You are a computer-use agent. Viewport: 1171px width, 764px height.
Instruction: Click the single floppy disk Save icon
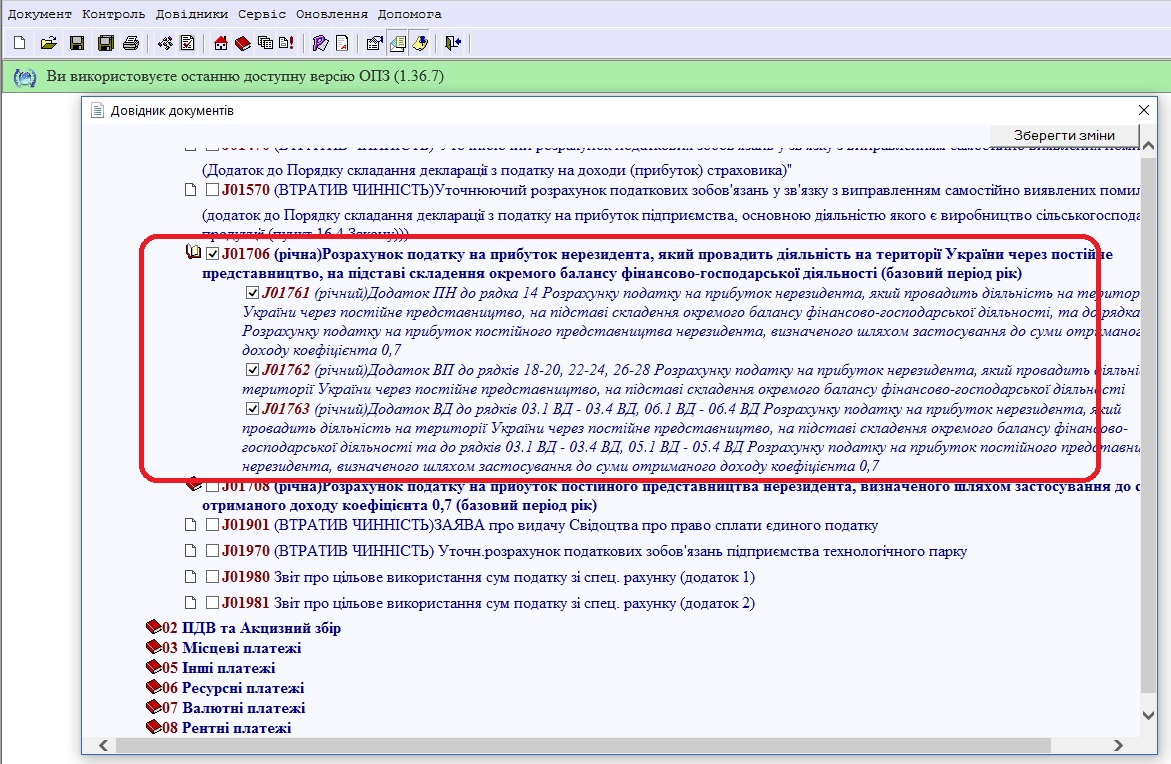pyautogui.click(x=76, y=43)
